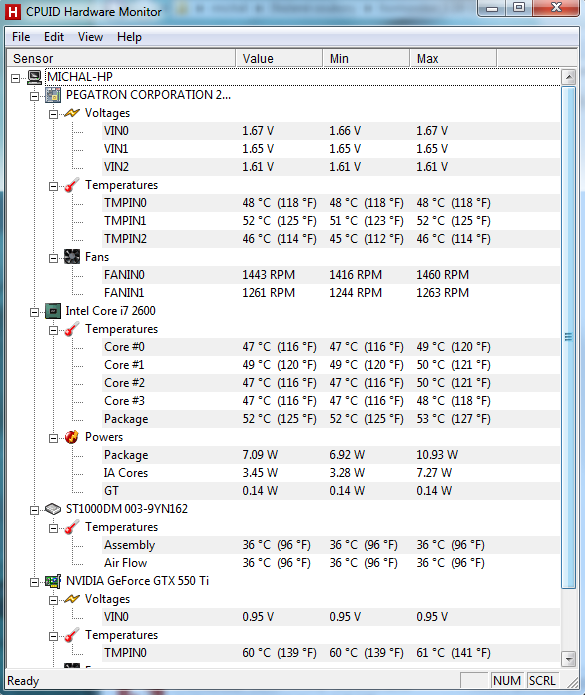Image resolution: width=585 pixels, height=695 pixels.
Task: Click the Fans icon under PEGATRON
Action: (x=72, y=257)
